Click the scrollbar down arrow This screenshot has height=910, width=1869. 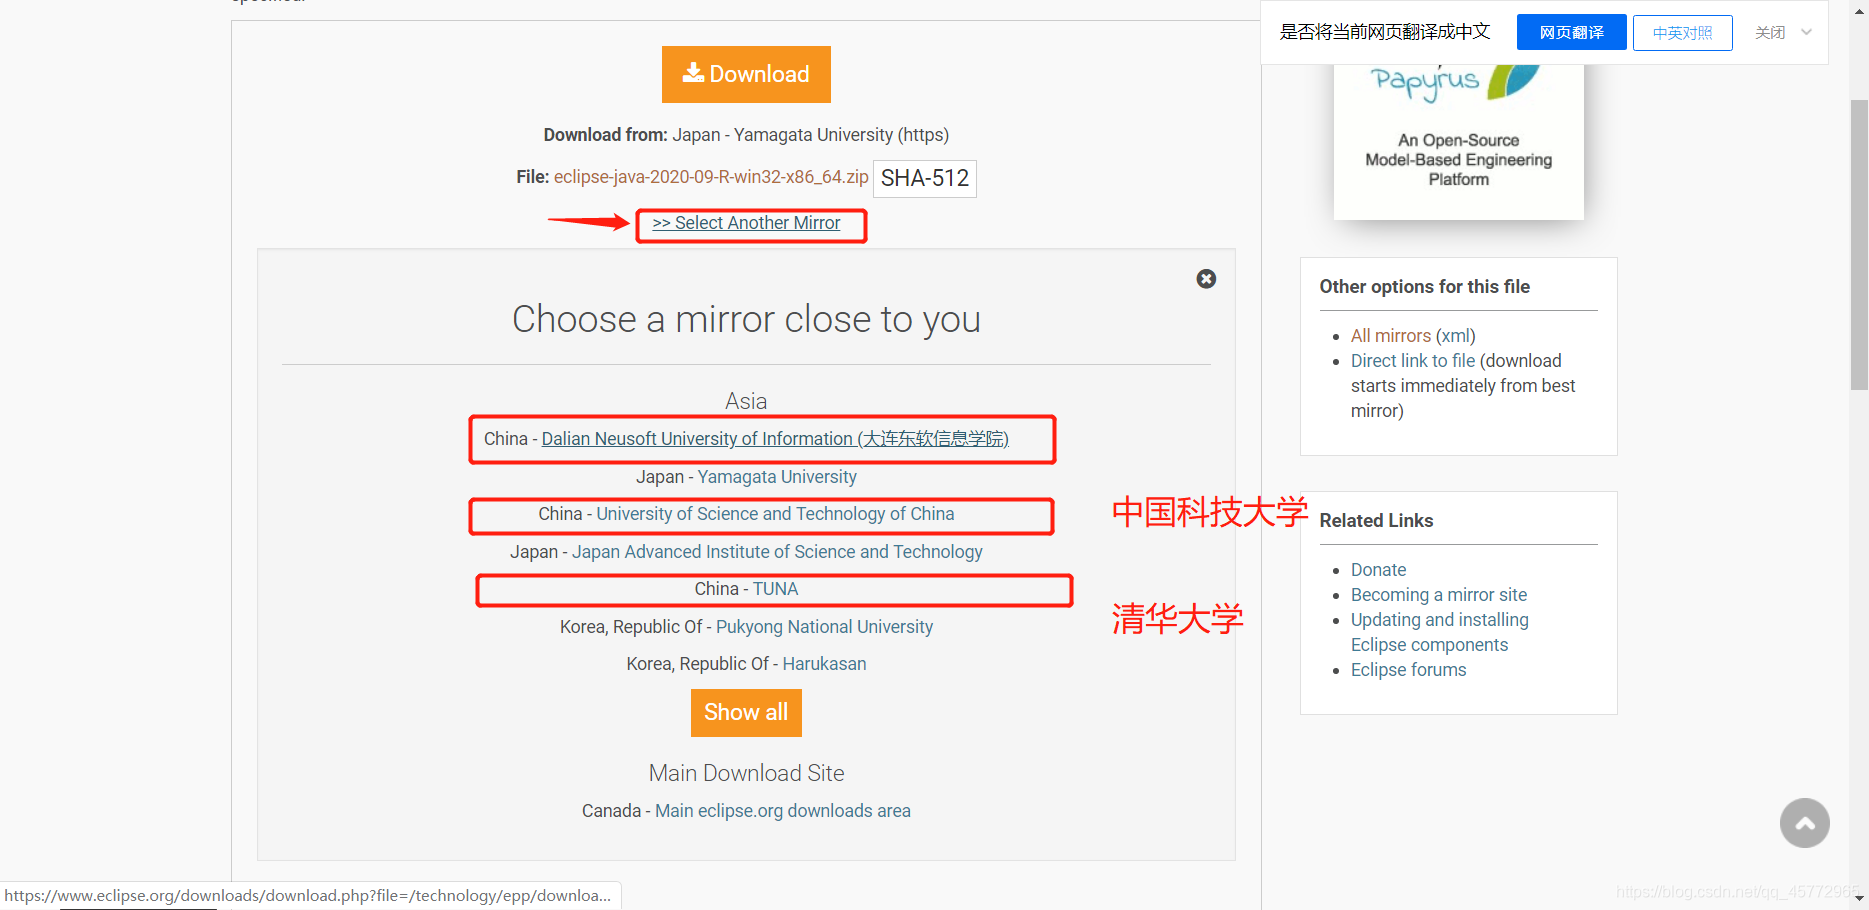pos(1859,900)
